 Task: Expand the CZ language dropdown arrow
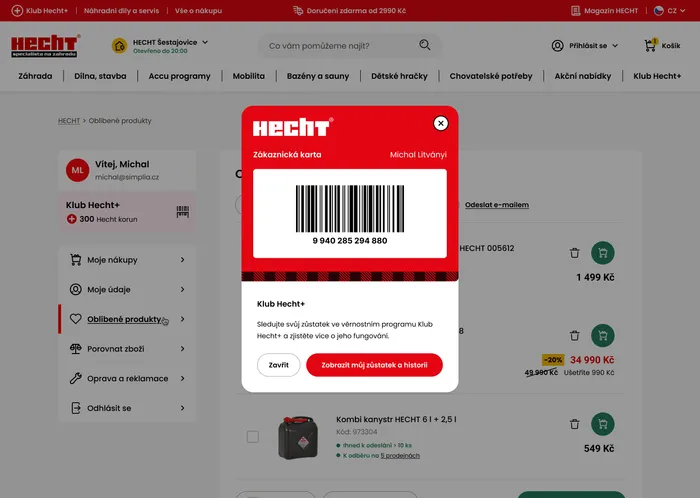pos(683,11)
